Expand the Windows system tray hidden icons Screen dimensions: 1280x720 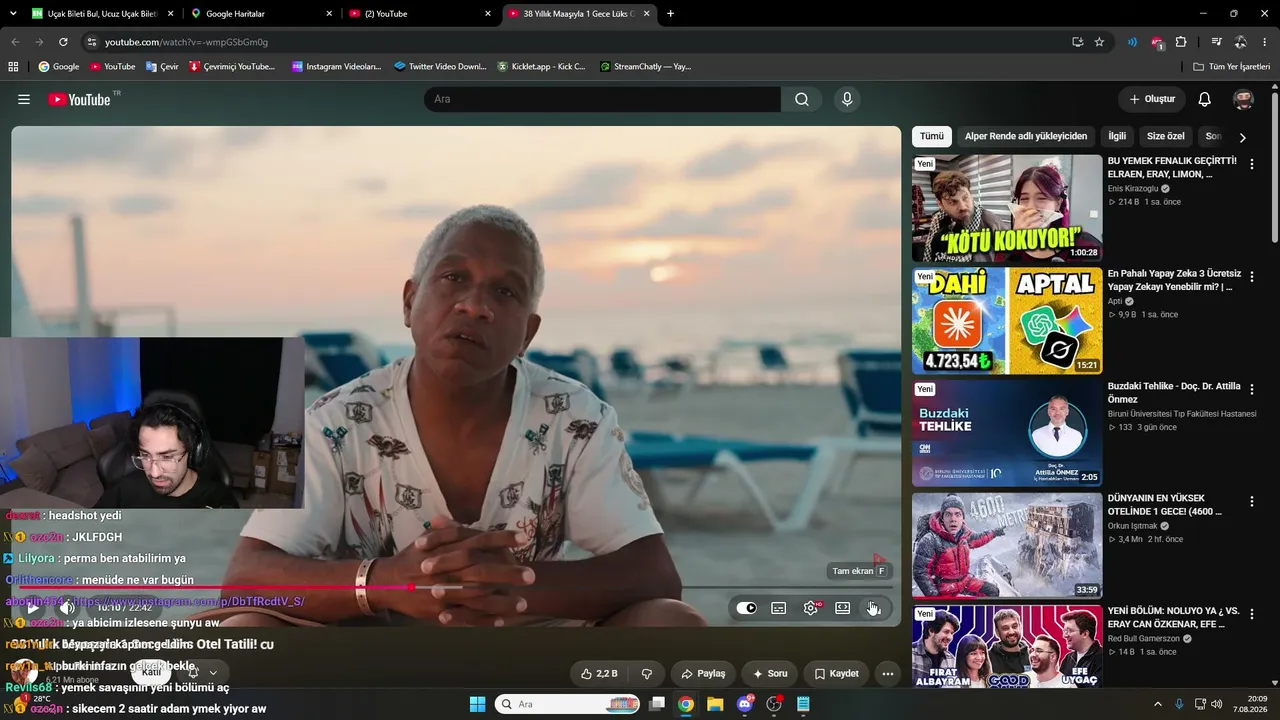(x=1158, y=704)
